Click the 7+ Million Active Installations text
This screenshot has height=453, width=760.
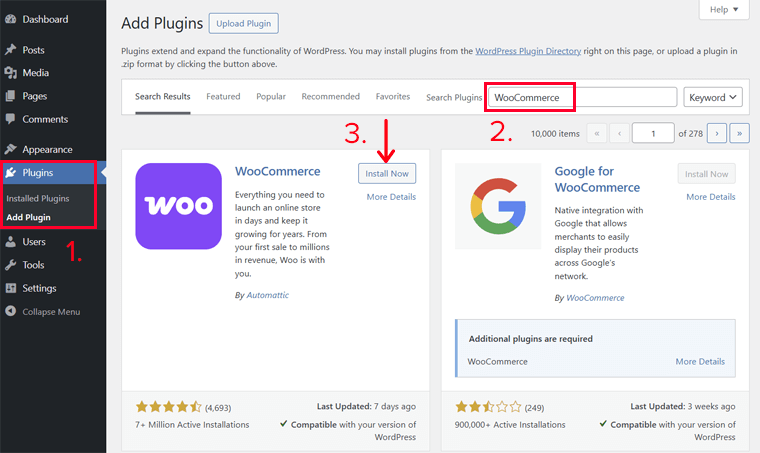192,424
